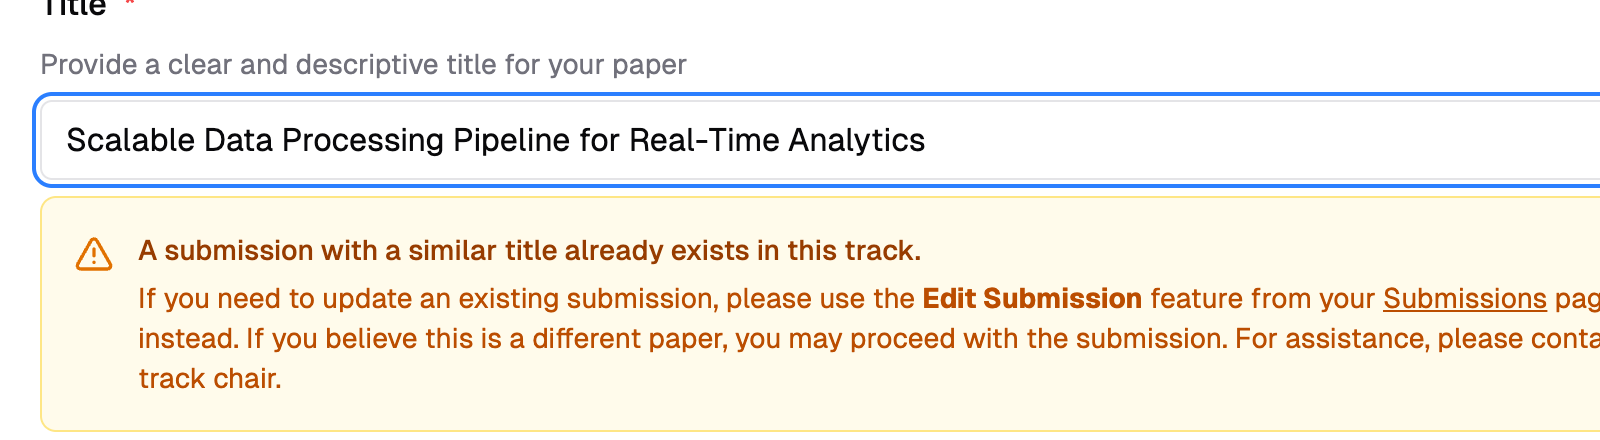Click the red required asterisk by Title

click(x=129, y=6)
